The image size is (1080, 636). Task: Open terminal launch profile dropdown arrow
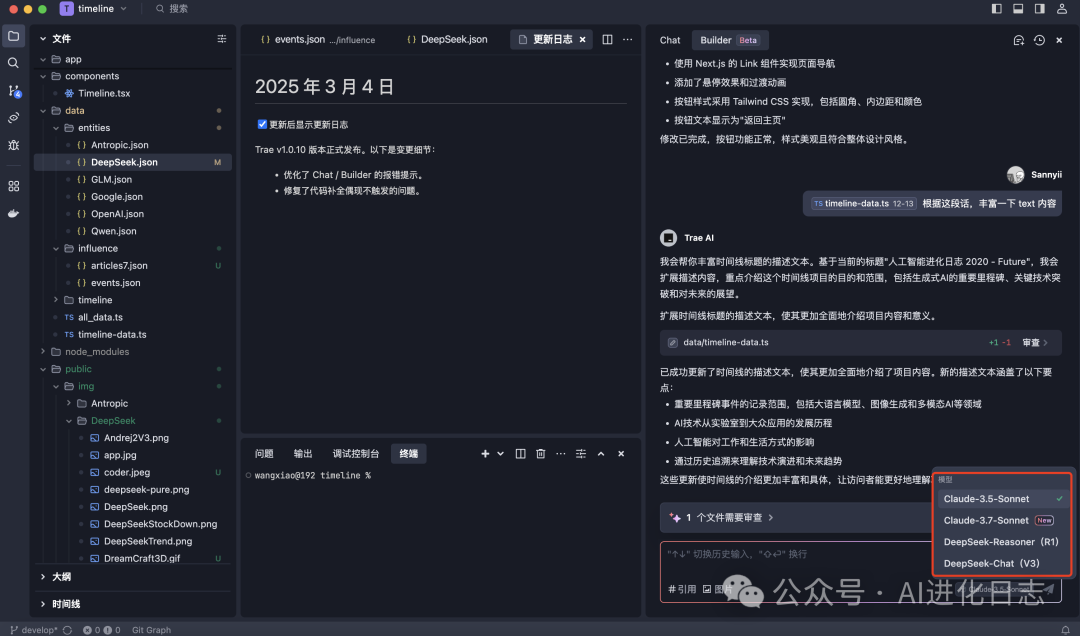[501, 453]
